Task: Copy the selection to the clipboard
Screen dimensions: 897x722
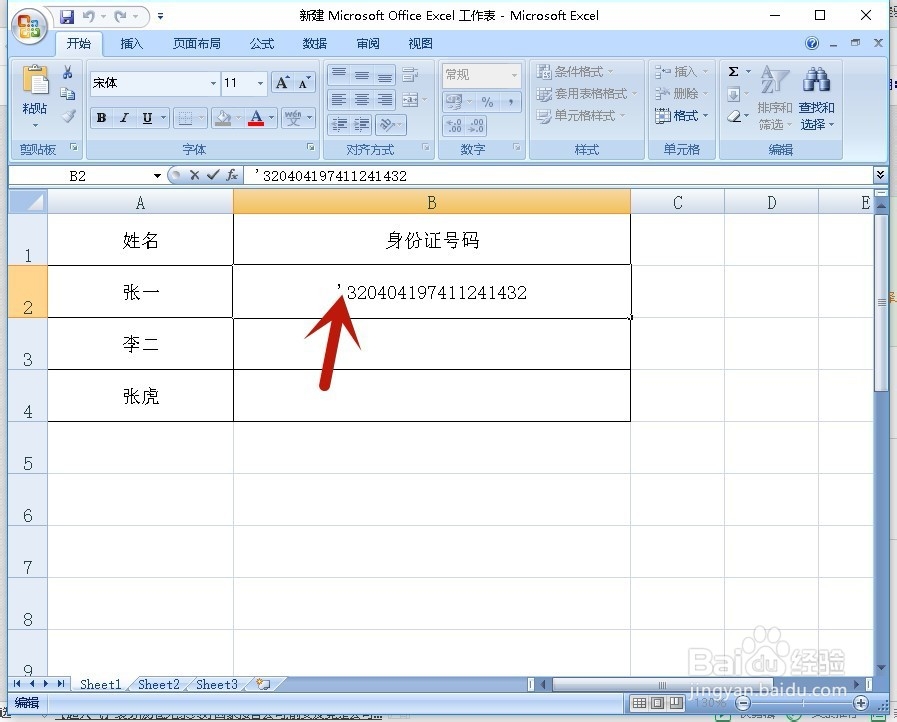Action: pos(68,93)
